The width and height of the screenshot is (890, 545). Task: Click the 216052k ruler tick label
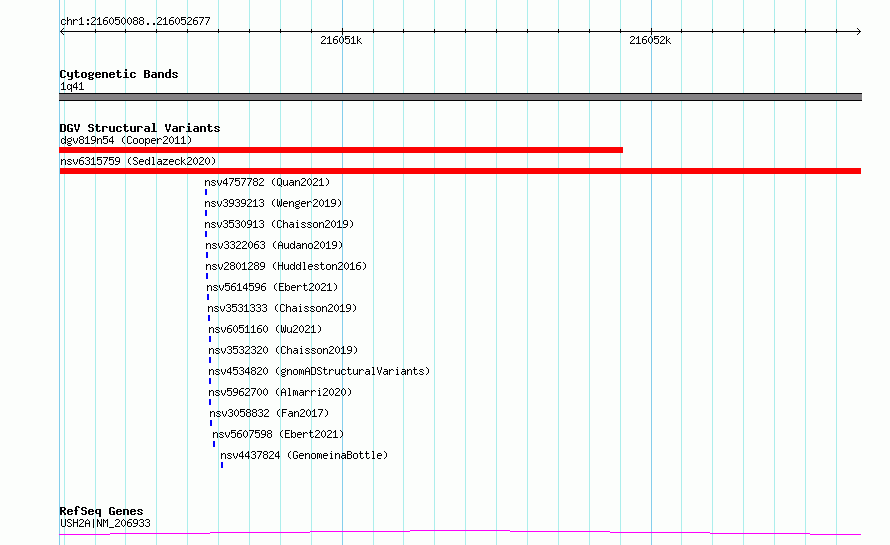pyautogui.click(x=650, y=40)
